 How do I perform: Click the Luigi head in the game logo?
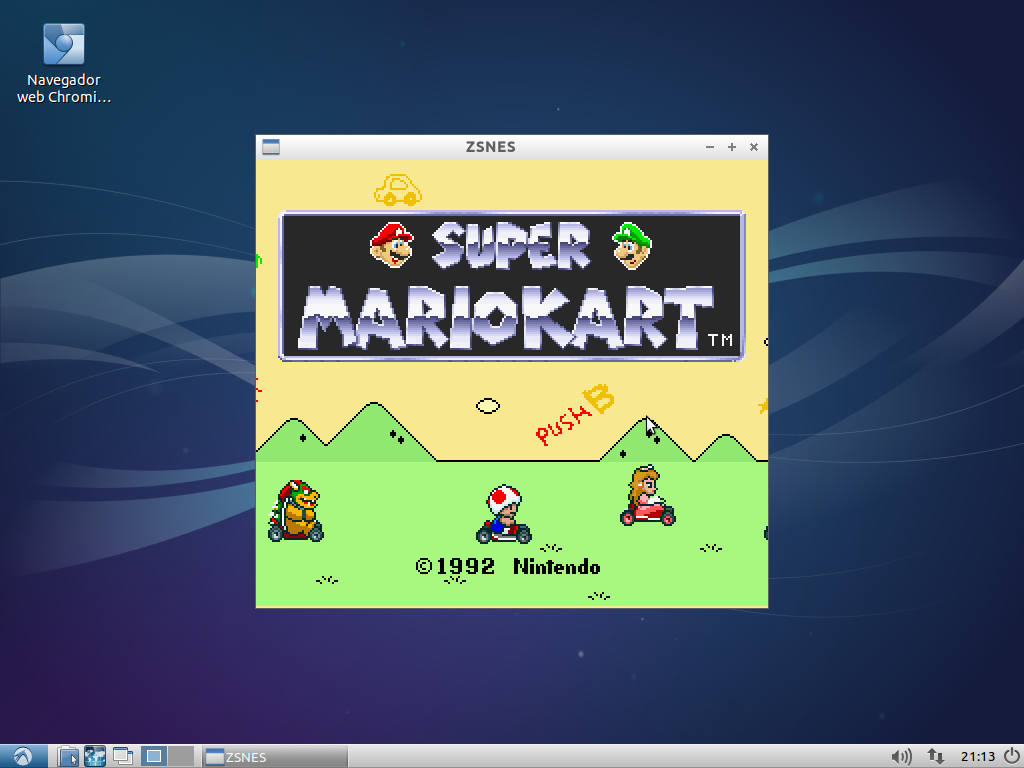tap(632, 245)
